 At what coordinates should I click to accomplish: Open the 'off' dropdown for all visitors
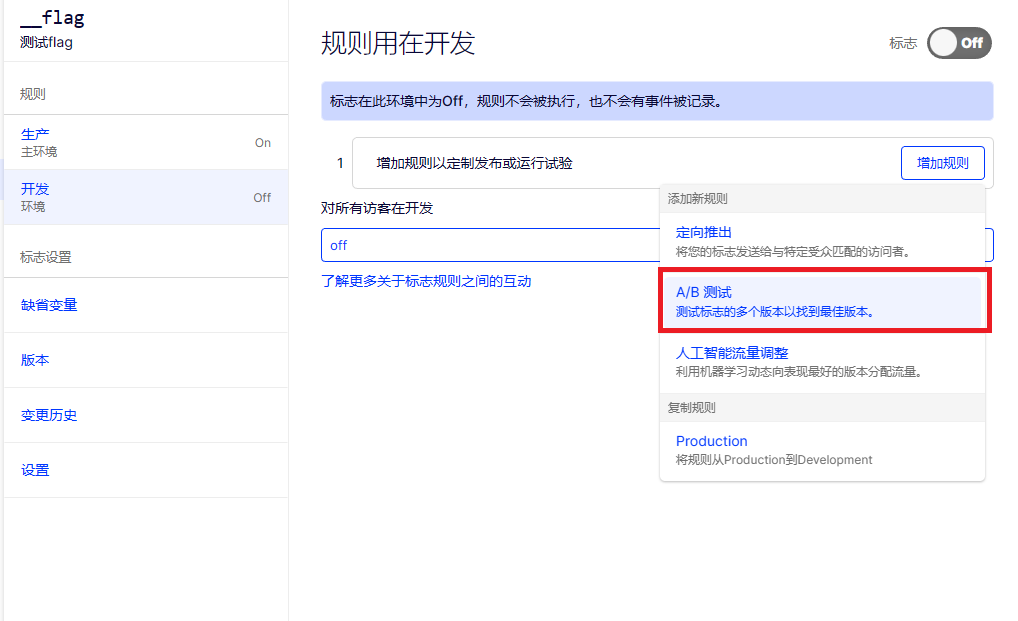coord(489,245)
